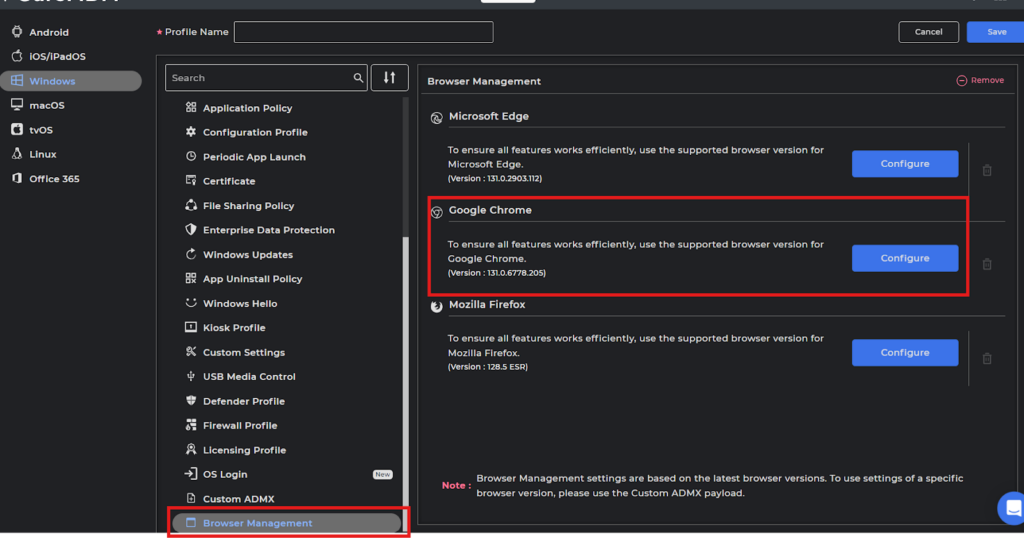Click the Profile Name text field

[x=363, y=32]
